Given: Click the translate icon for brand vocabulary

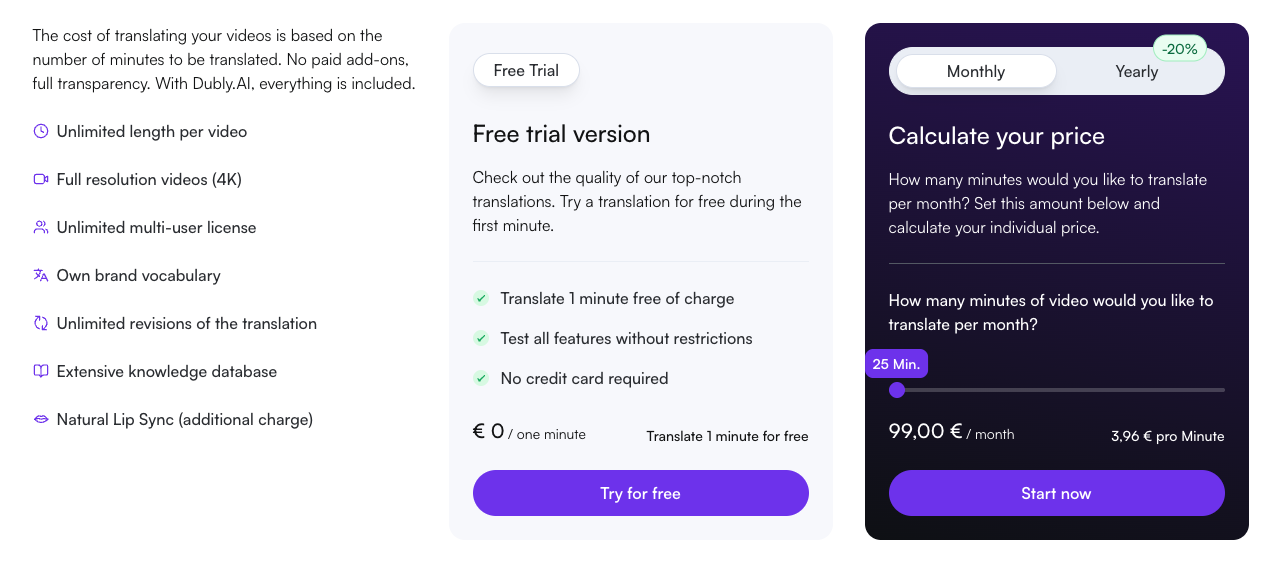Looking at the screenshot, I should pyautogui.click(x=41, y=275).
